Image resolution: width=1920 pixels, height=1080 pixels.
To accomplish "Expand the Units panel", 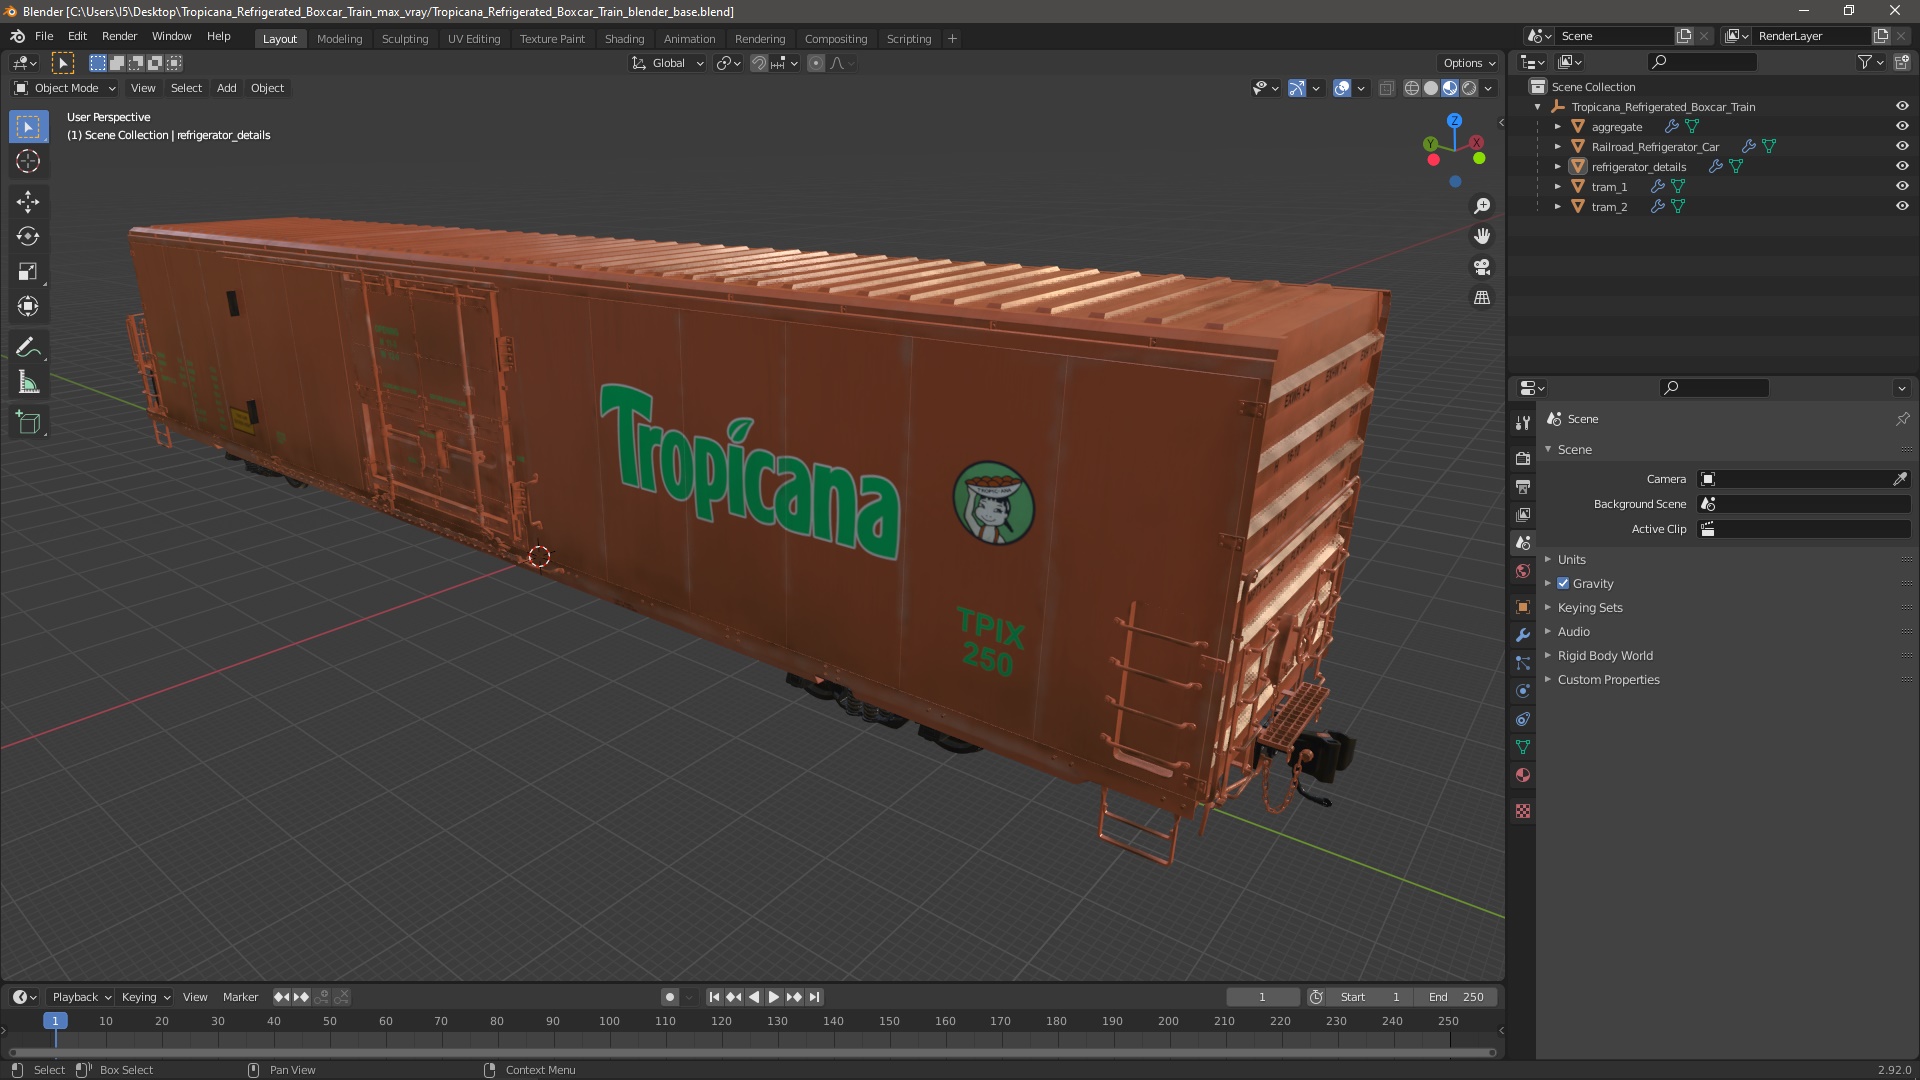I will 1571,560.
